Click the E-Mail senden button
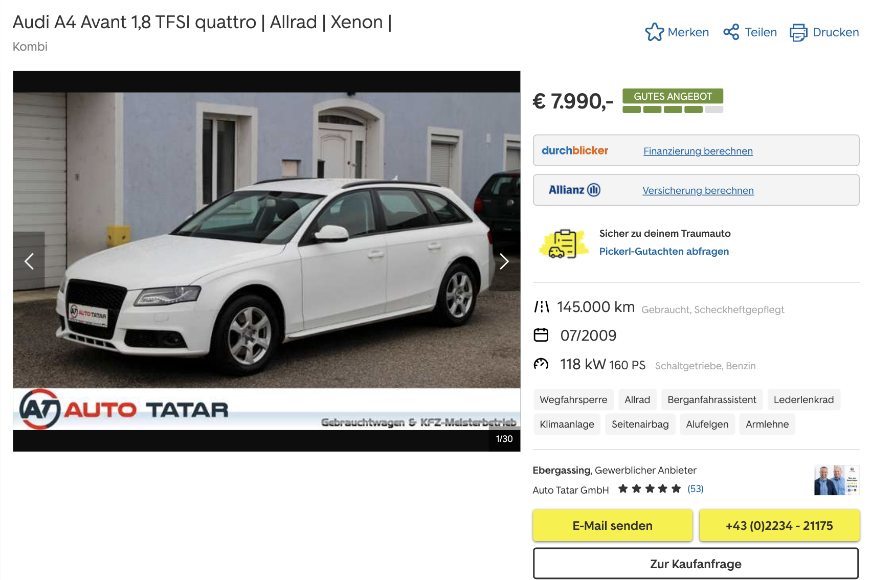Image resolution: width=872 pixels, height=580 pixels. (x=612, y=526)
